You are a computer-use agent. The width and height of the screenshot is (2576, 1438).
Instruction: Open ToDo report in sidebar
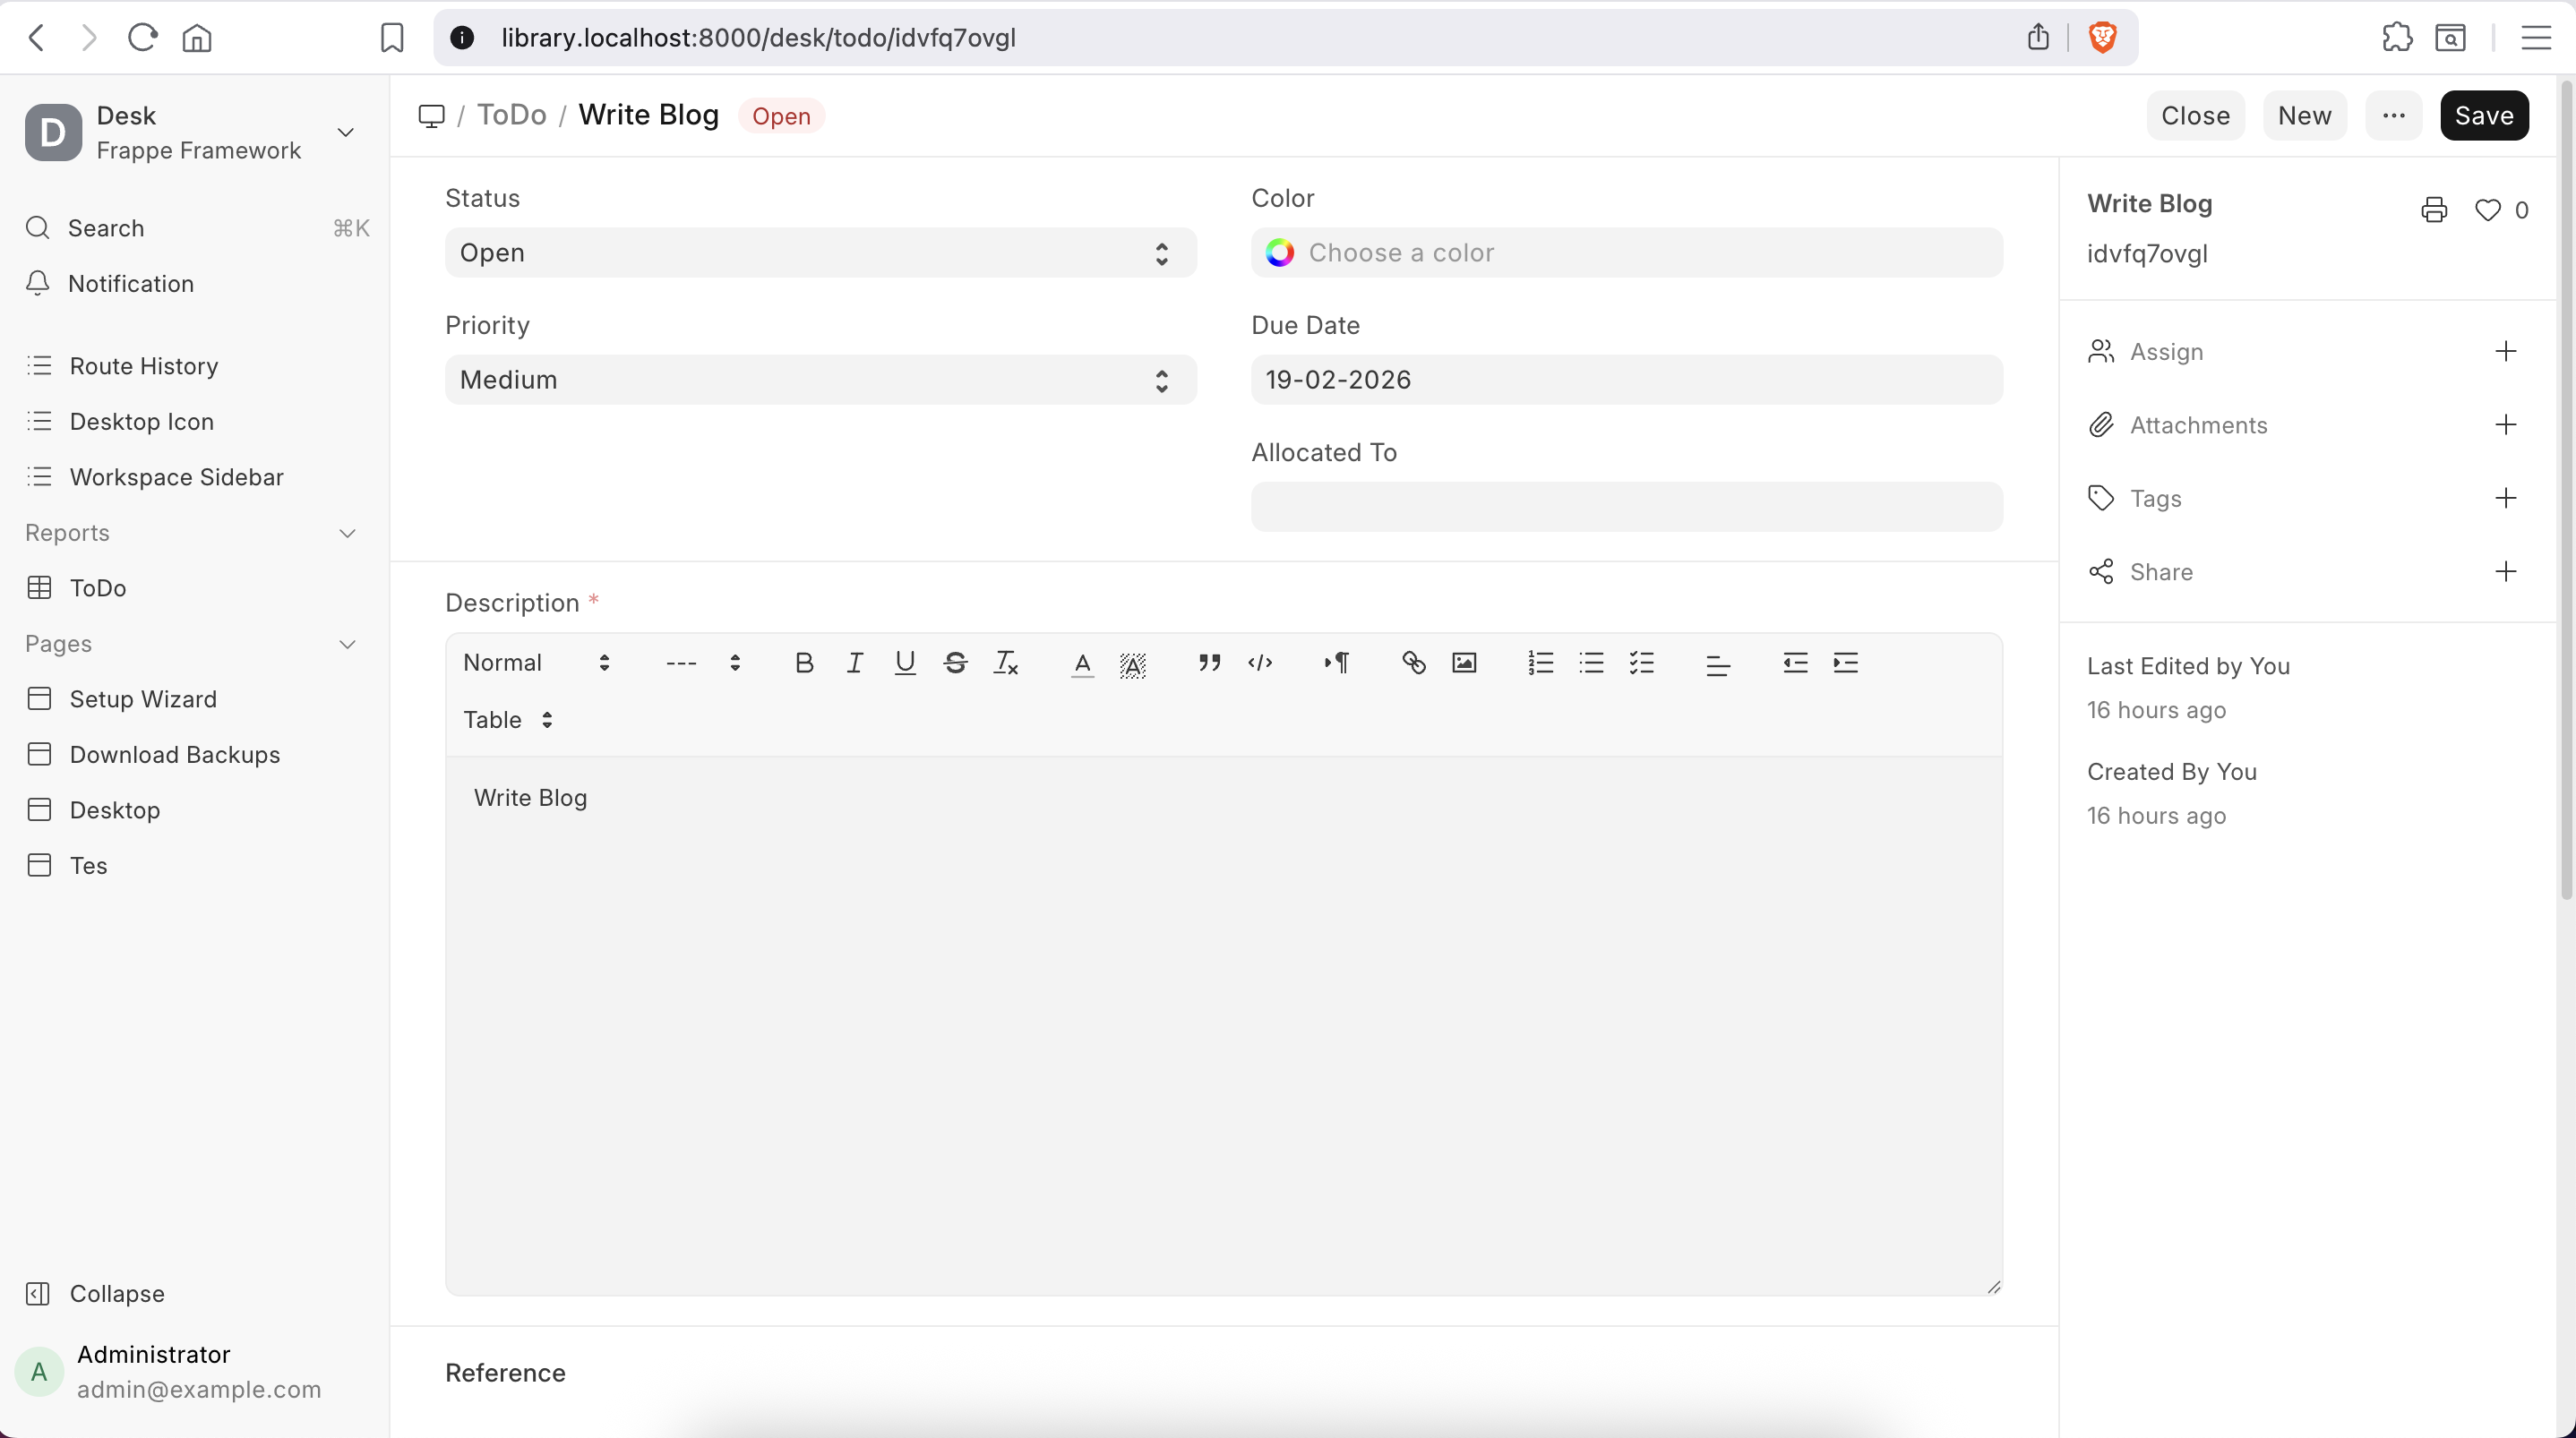click(x=98, y=588)
